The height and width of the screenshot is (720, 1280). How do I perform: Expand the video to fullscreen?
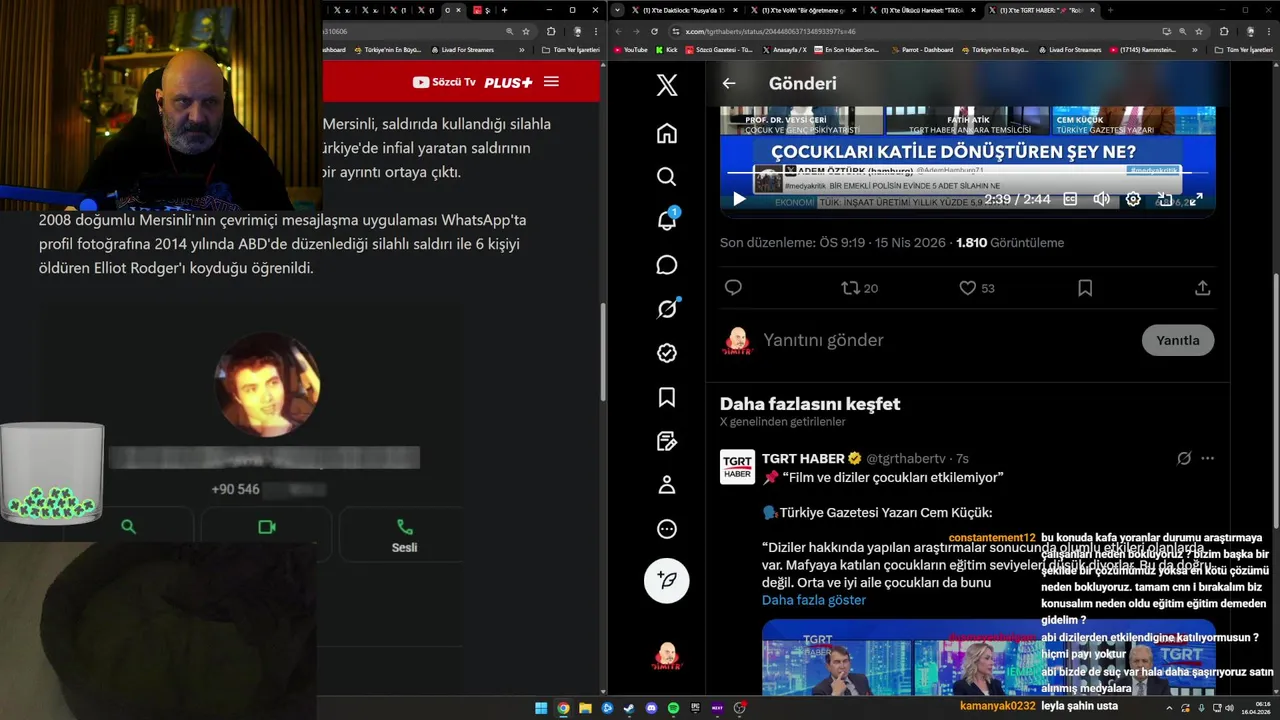pos(1196,199)
